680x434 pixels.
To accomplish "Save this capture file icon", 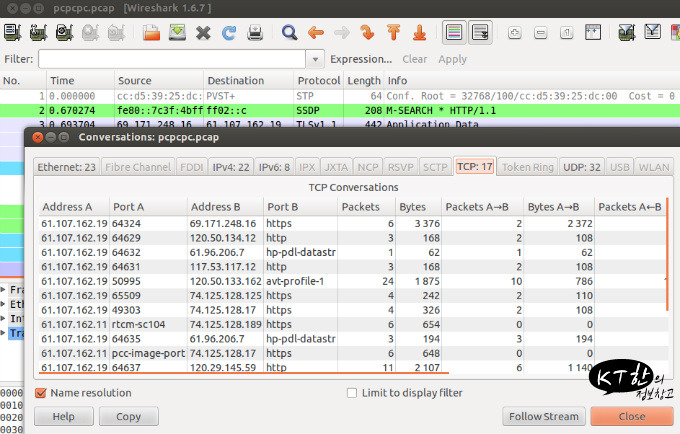I will click(177, 33).
